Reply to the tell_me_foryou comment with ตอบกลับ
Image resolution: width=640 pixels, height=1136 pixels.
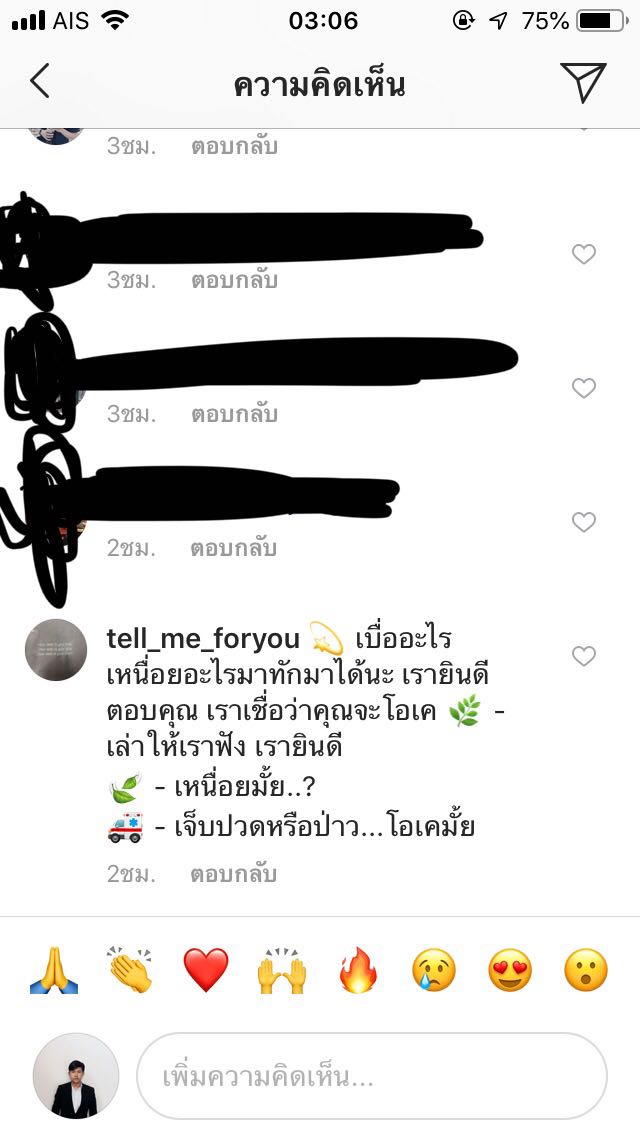[x=233, y=874]
